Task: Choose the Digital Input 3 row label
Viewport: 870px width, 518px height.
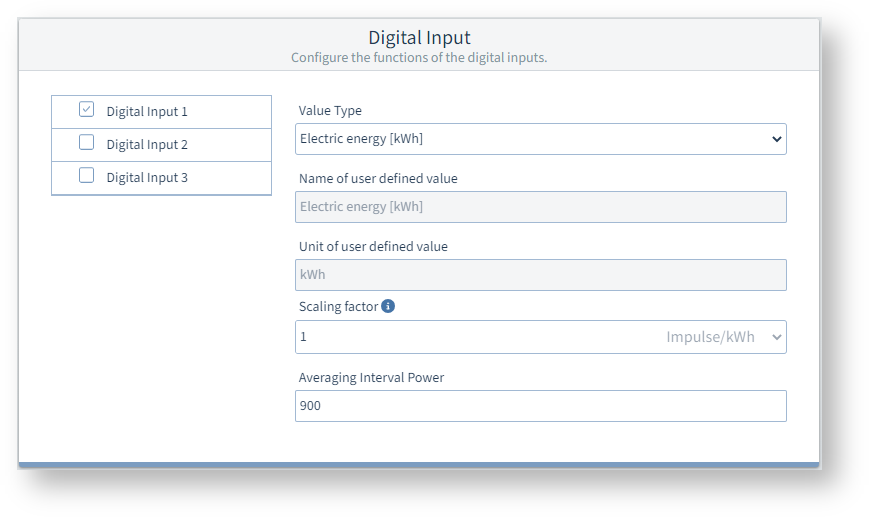Action: coord(147,178)
